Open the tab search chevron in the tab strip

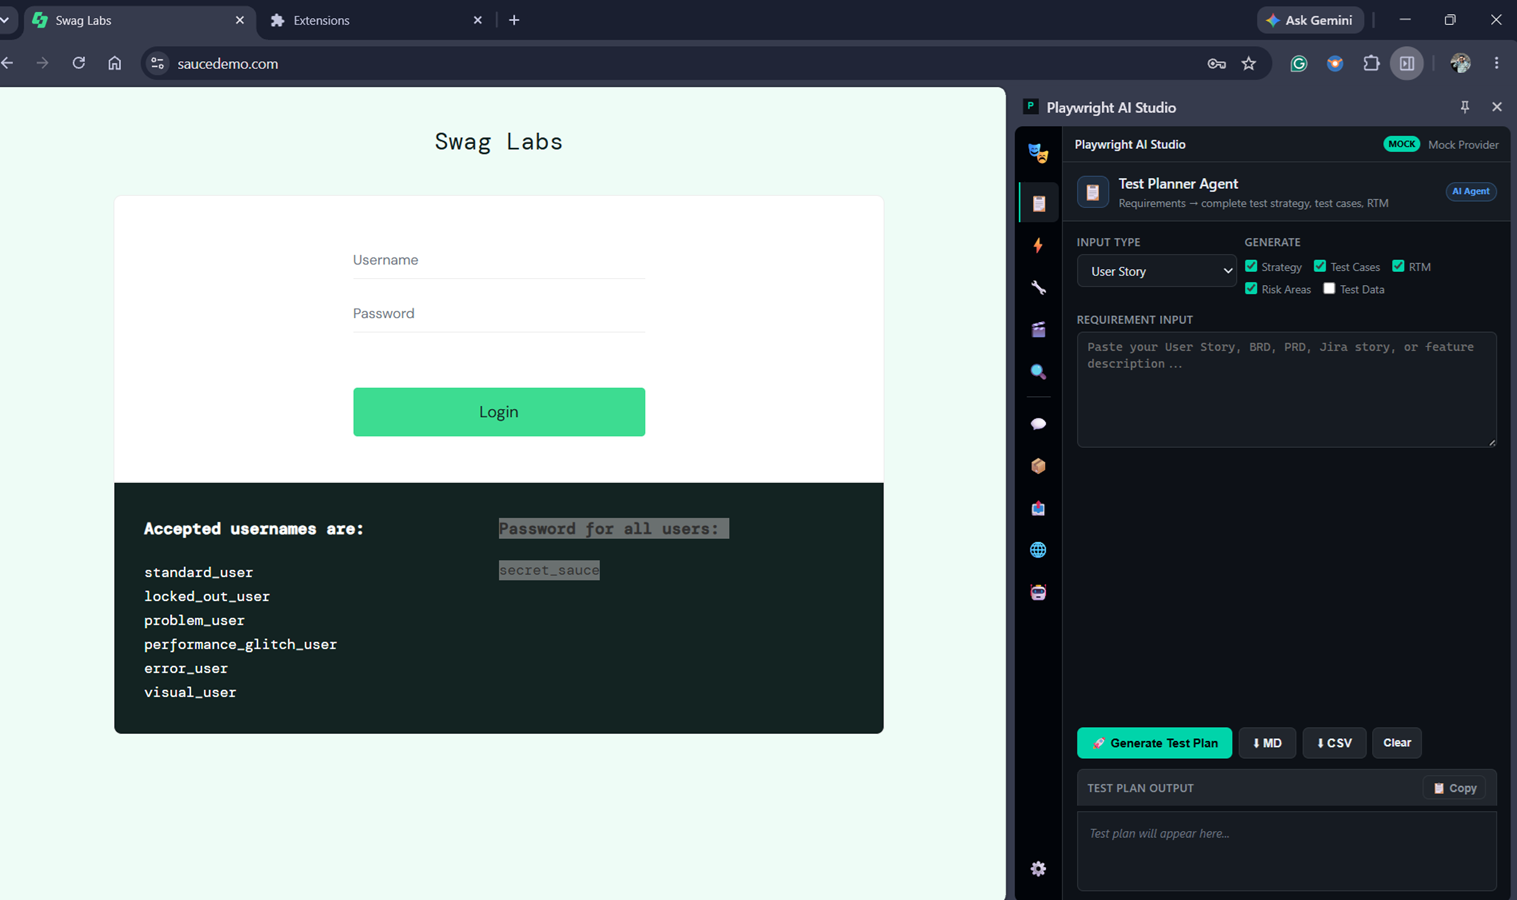coord(5,20)
